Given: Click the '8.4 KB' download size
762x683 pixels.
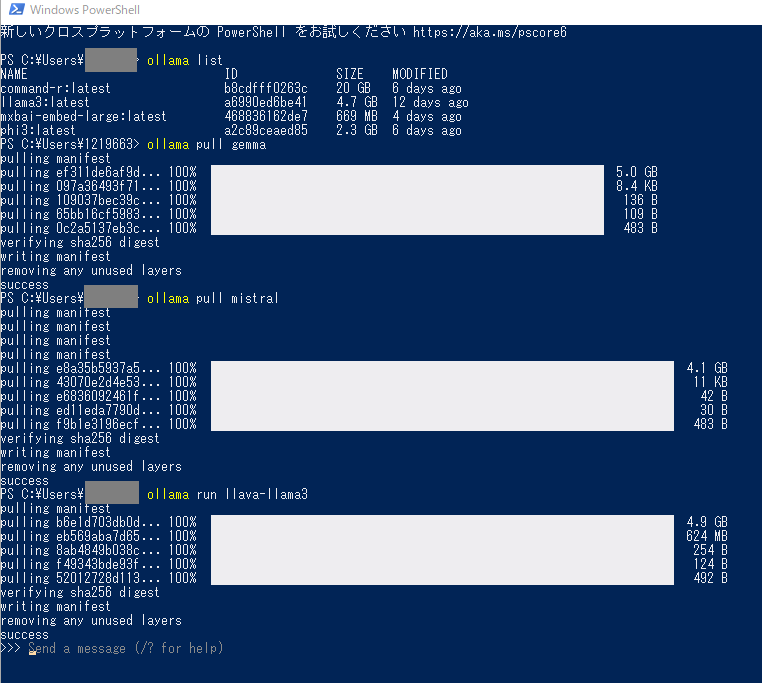Looking at the screenshot, I should pyautogui.click(x=637, y=186).
